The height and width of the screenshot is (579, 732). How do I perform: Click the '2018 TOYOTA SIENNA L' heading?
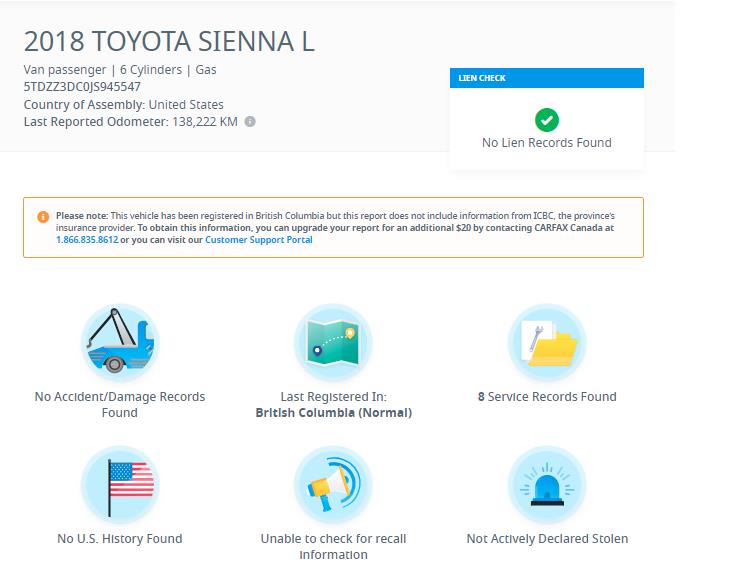tap(169, 41)
